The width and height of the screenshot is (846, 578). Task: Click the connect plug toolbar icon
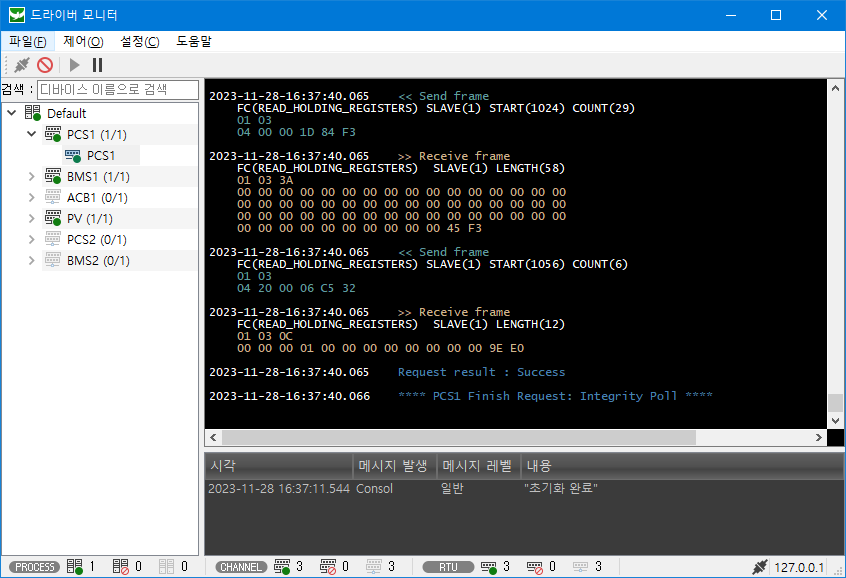(x=22, y=65)
